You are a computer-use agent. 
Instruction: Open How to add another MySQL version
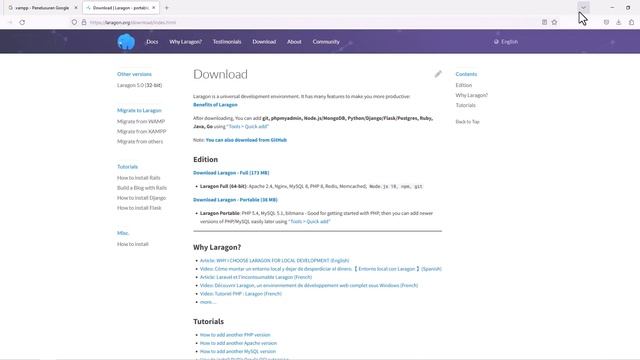click(238, 351)
